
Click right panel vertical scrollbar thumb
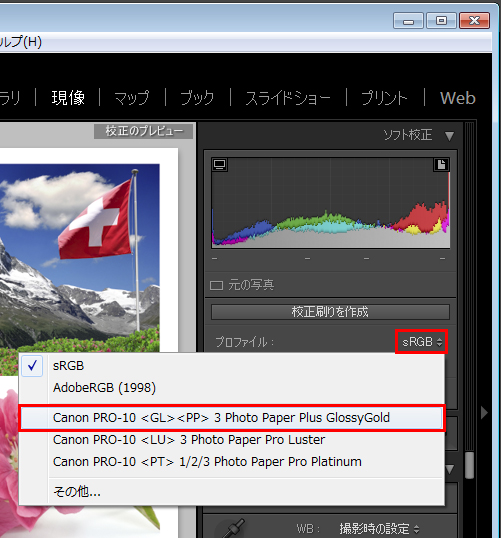point(469,465)
